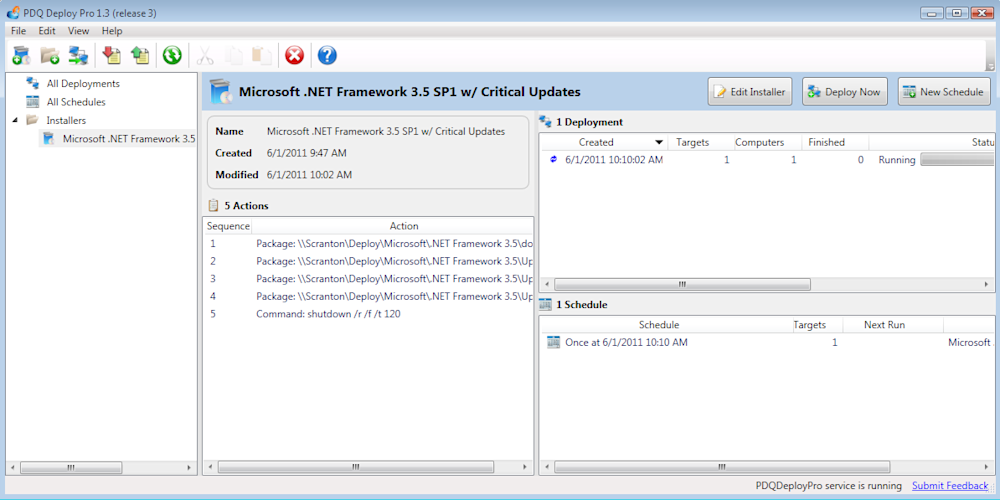Click the Modified date 6/1/2011 10:02 AM

coord(309,175)
